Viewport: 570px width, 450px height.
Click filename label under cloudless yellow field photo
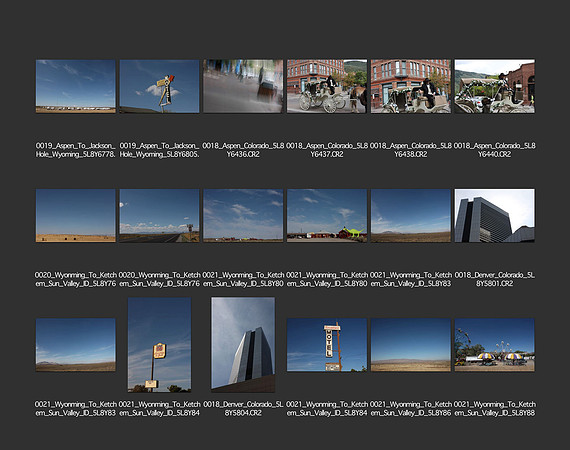click(x=76, y=279)
